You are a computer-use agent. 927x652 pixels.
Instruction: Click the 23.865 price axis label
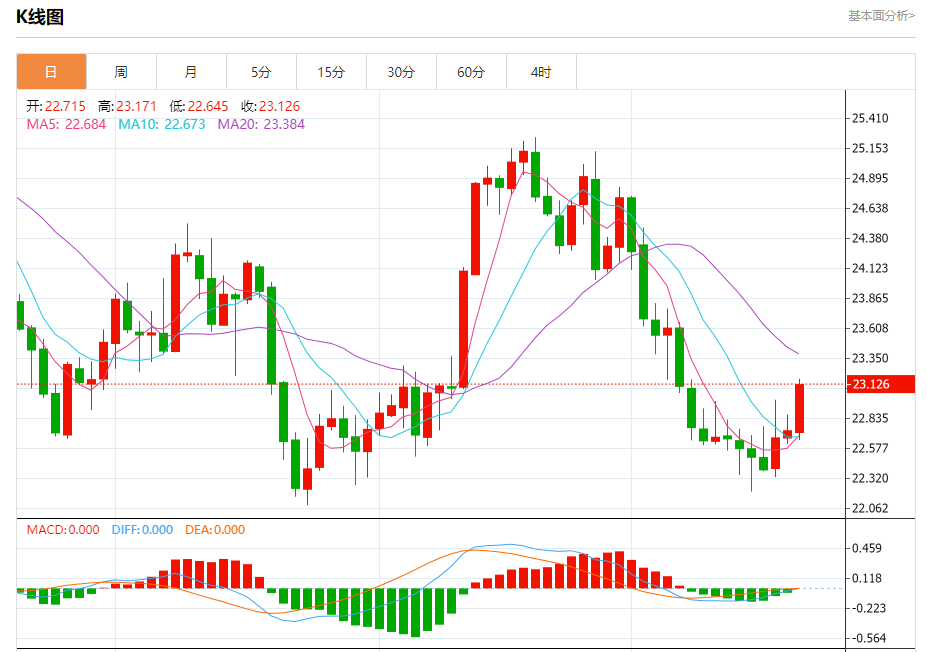870,298
